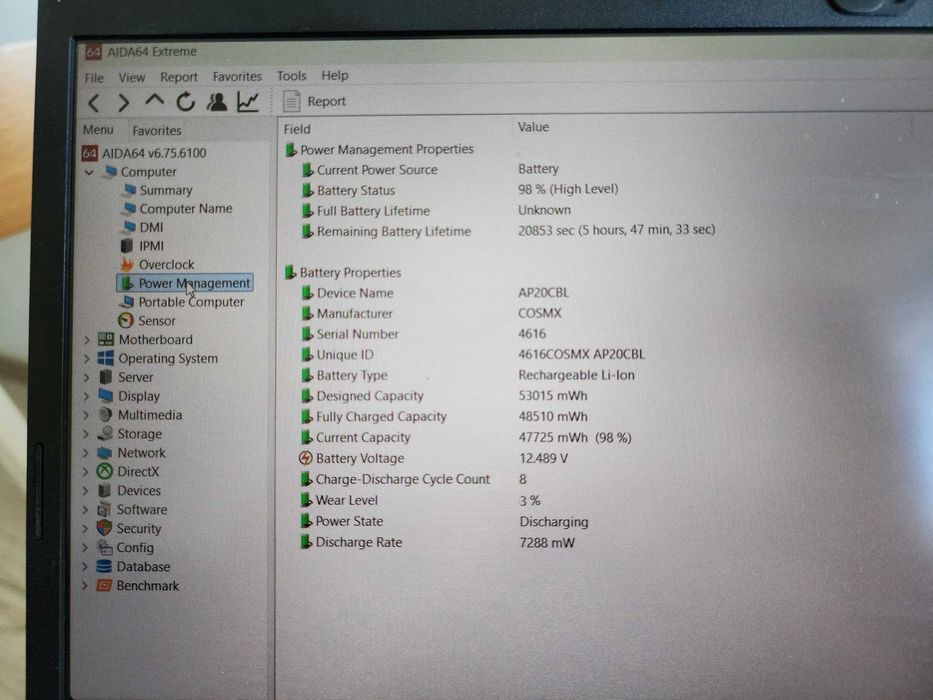This screenshot has height=700, width=933.
Task: Expand the Benchmark tree node
Action: click(84, 586)
